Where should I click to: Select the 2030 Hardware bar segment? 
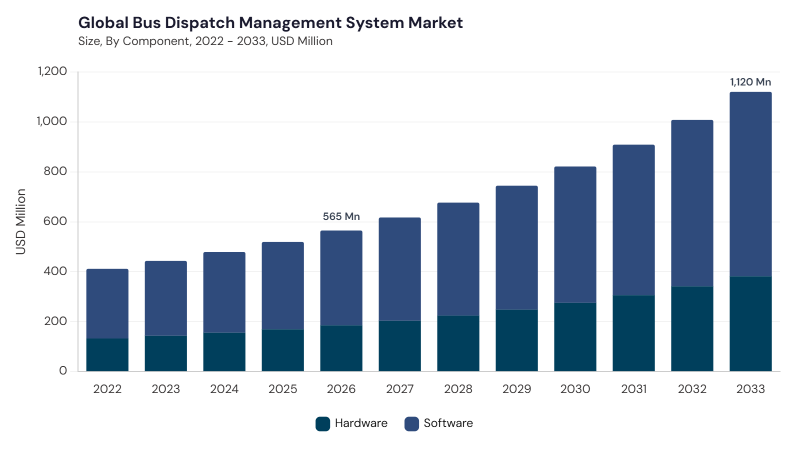coord(575,337)
